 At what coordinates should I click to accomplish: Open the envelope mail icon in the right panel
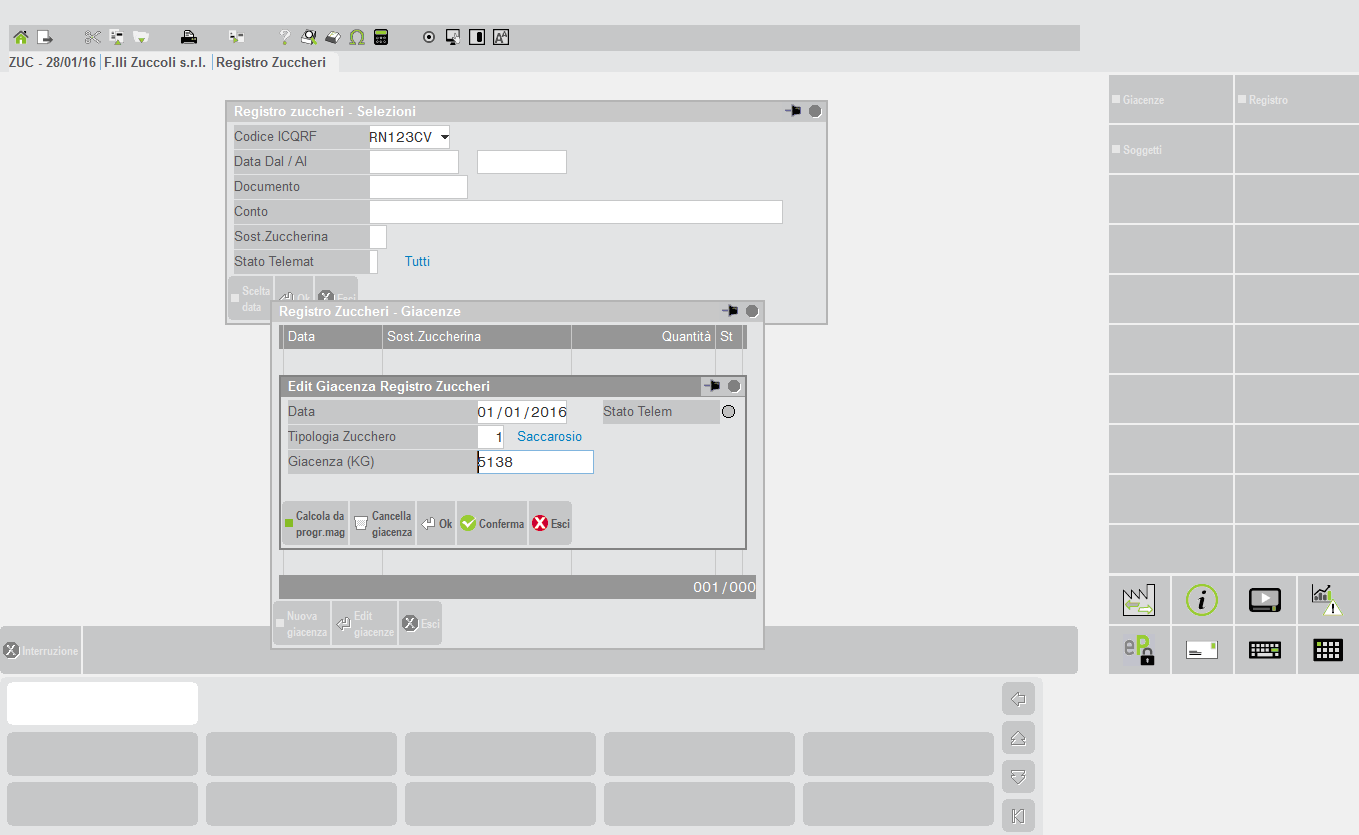pos(1202,650)
